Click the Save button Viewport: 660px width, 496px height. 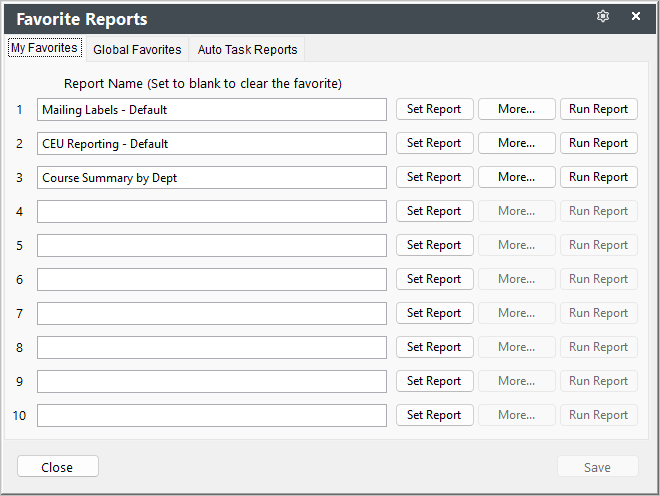pos(598,467)
